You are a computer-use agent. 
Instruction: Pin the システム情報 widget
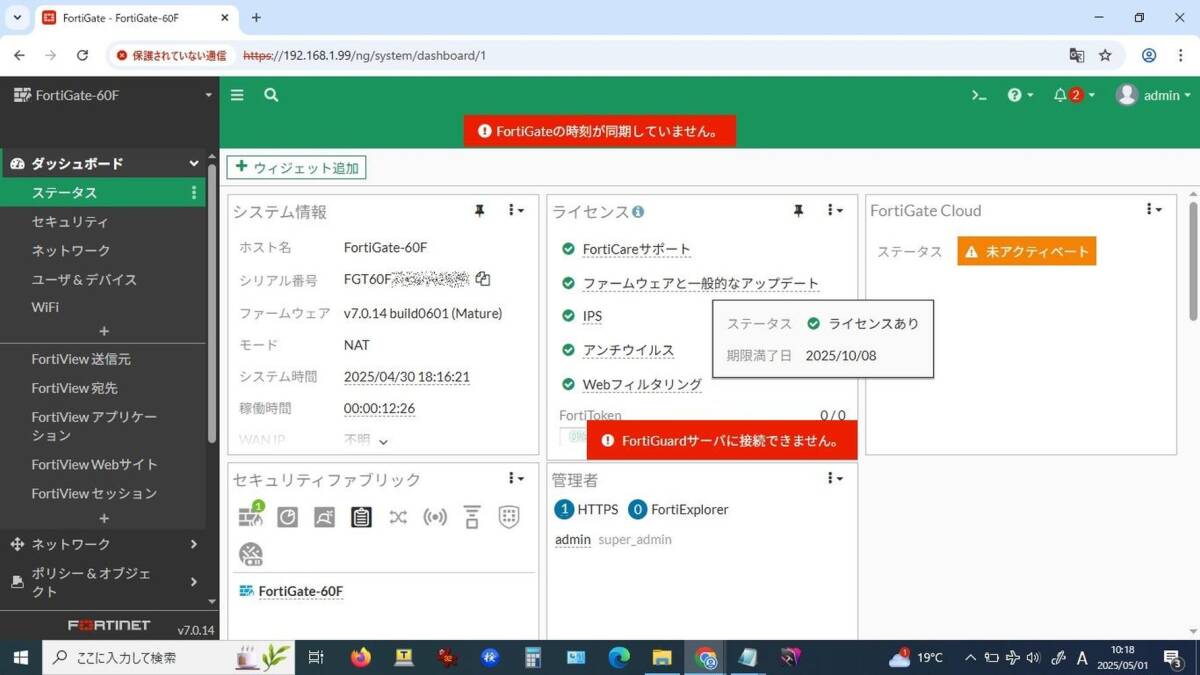479,211
